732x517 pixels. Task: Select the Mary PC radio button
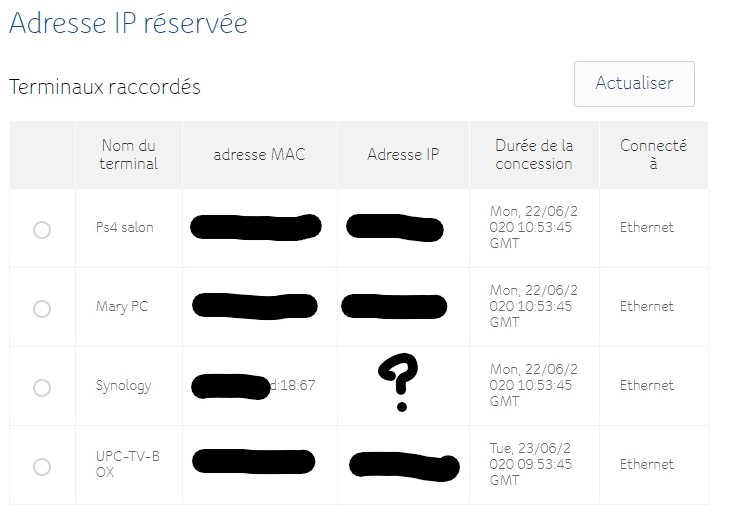coord(42,309)
